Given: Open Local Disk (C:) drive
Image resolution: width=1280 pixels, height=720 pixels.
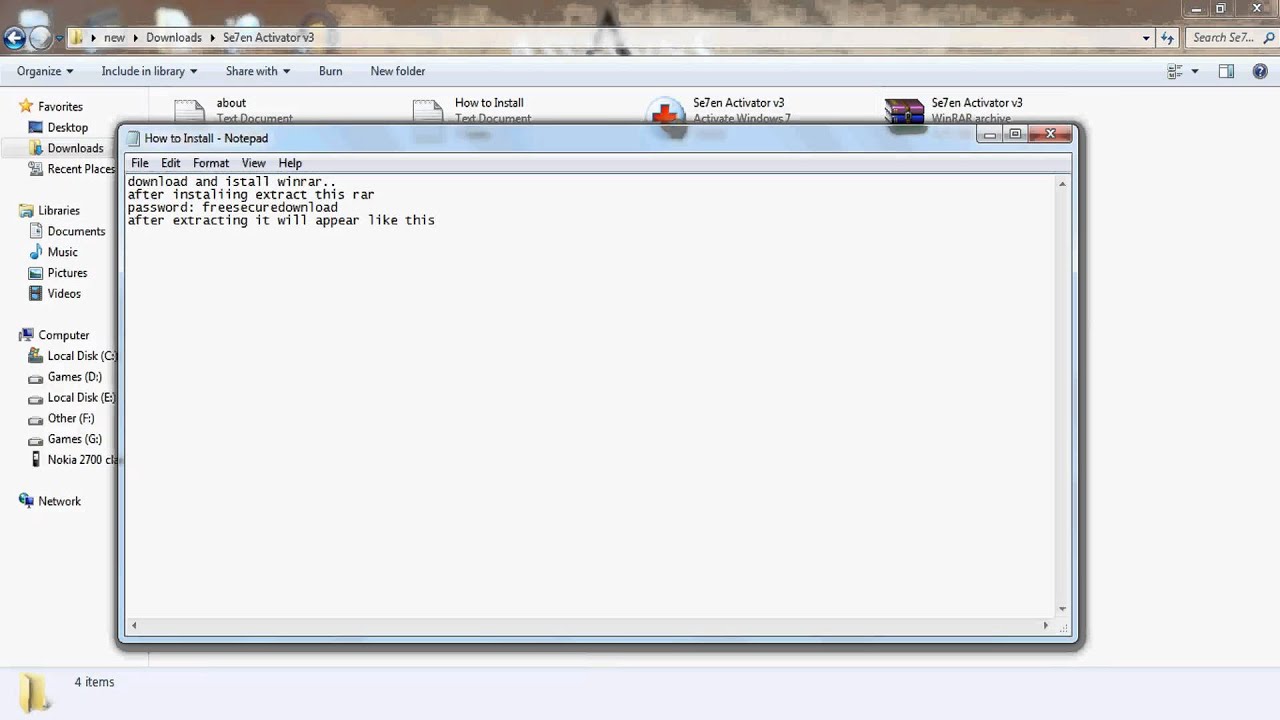Looking at the screenshot, I should pos(81,356).
